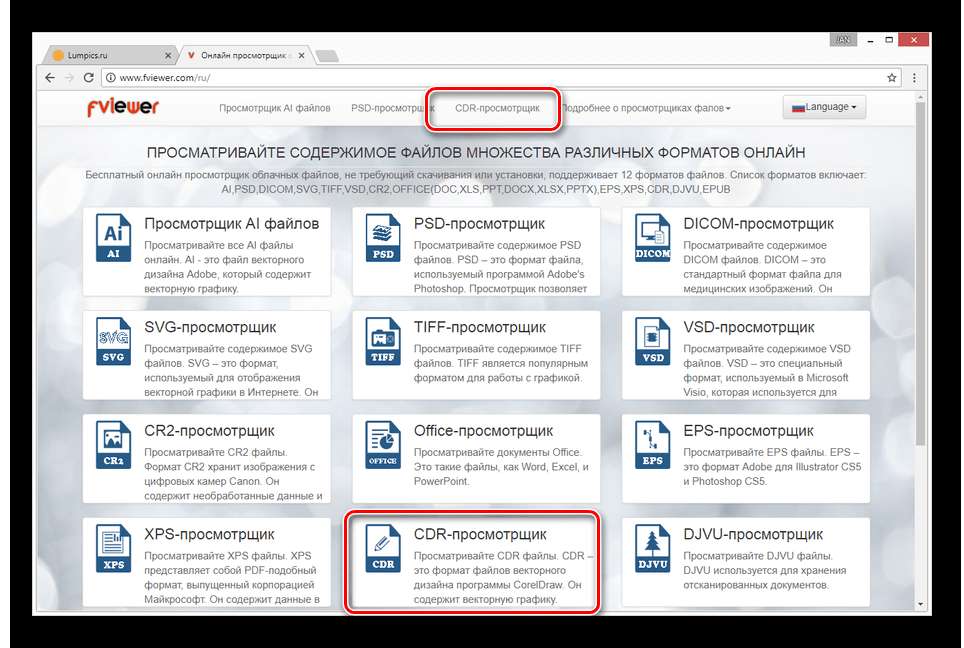Click the scrollbar down arrow
Screen dimensions: 964x648
pyautogui.click(x=920, y=604)
